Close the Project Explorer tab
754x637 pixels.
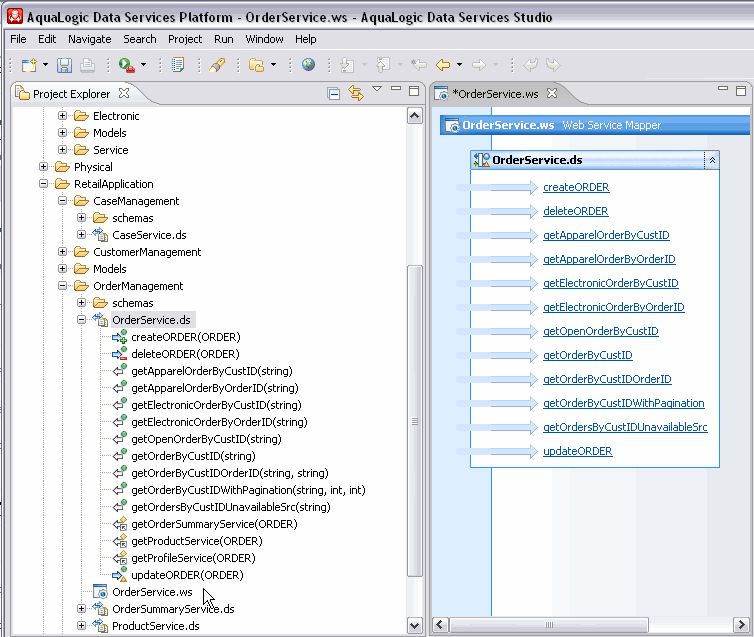[x=124, y=93]
